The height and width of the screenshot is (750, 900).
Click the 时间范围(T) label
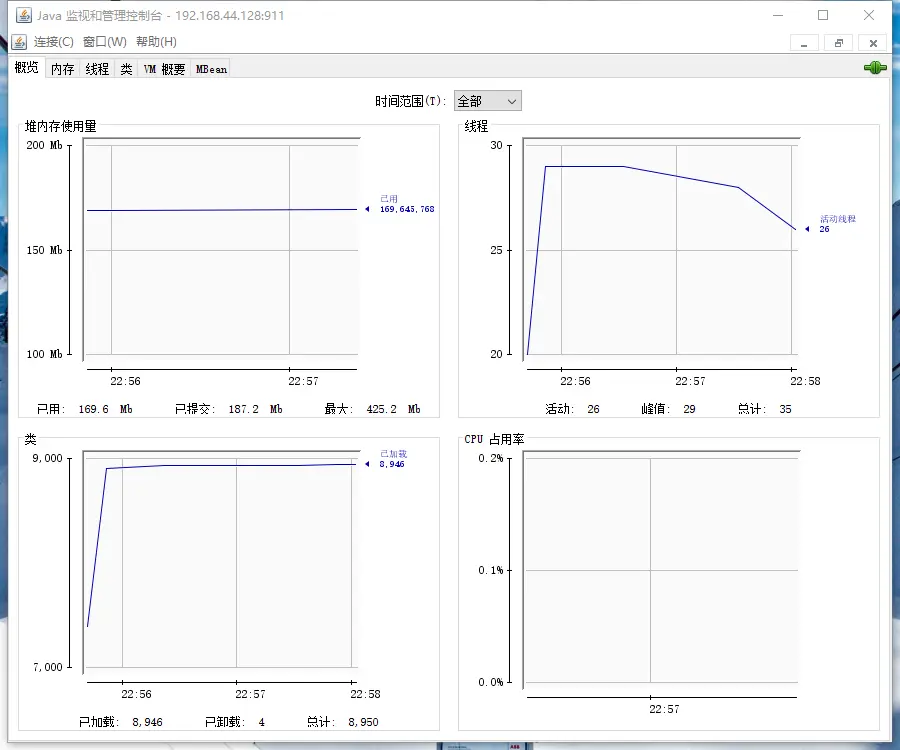(410, 101)
